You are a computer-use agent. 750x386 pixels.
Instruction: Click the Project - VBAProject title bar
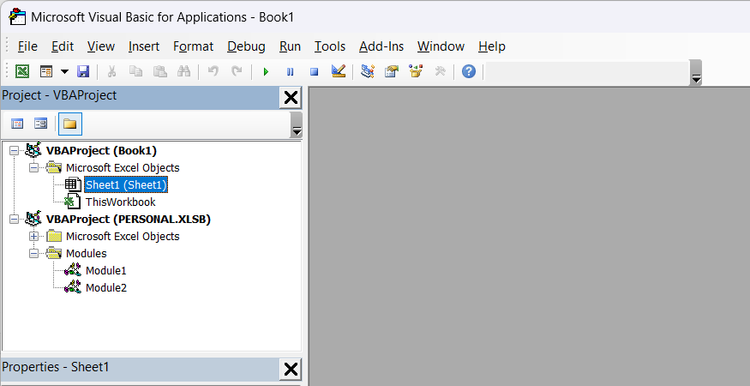(x=140, y=98)
